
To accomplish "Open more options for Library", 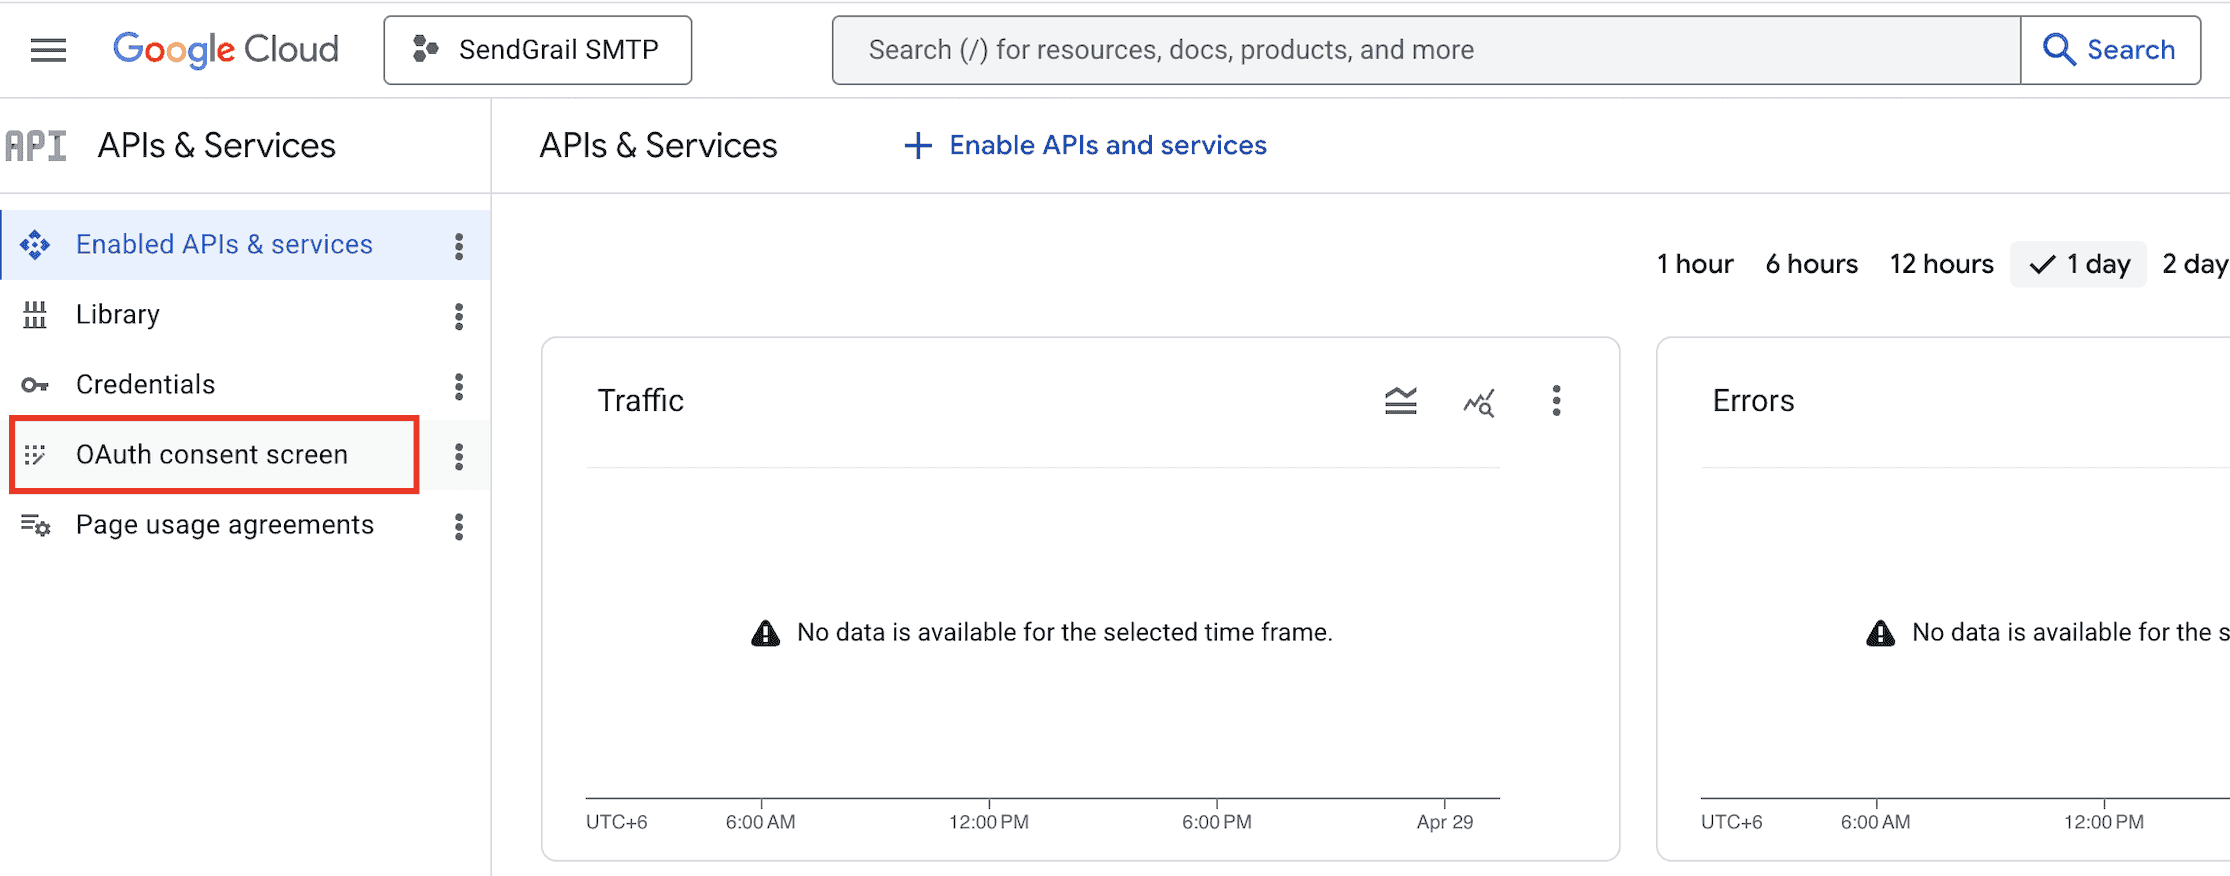I will tap(459, 316).
